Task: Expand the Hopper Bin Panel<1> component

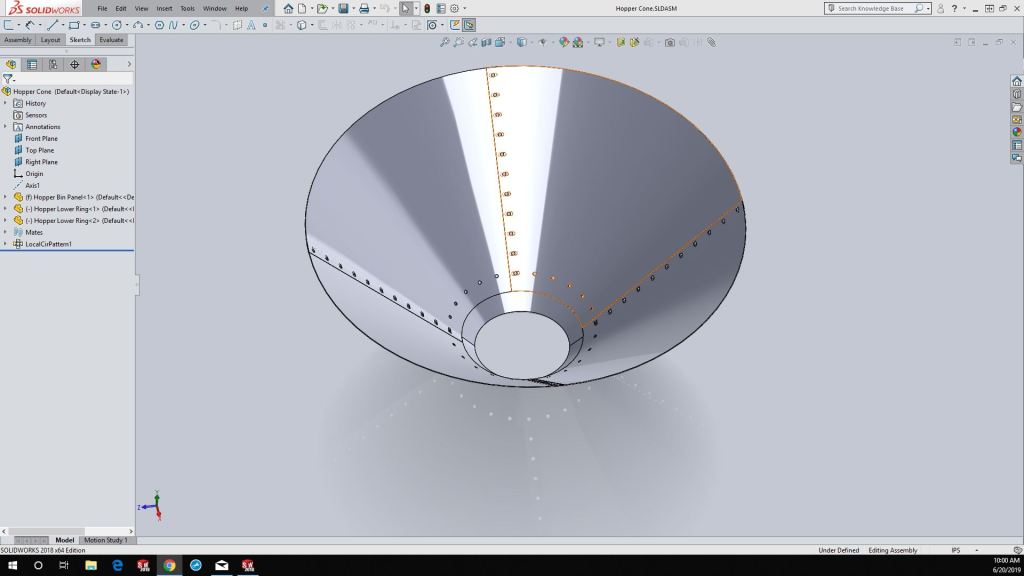Action: point(6,197)
